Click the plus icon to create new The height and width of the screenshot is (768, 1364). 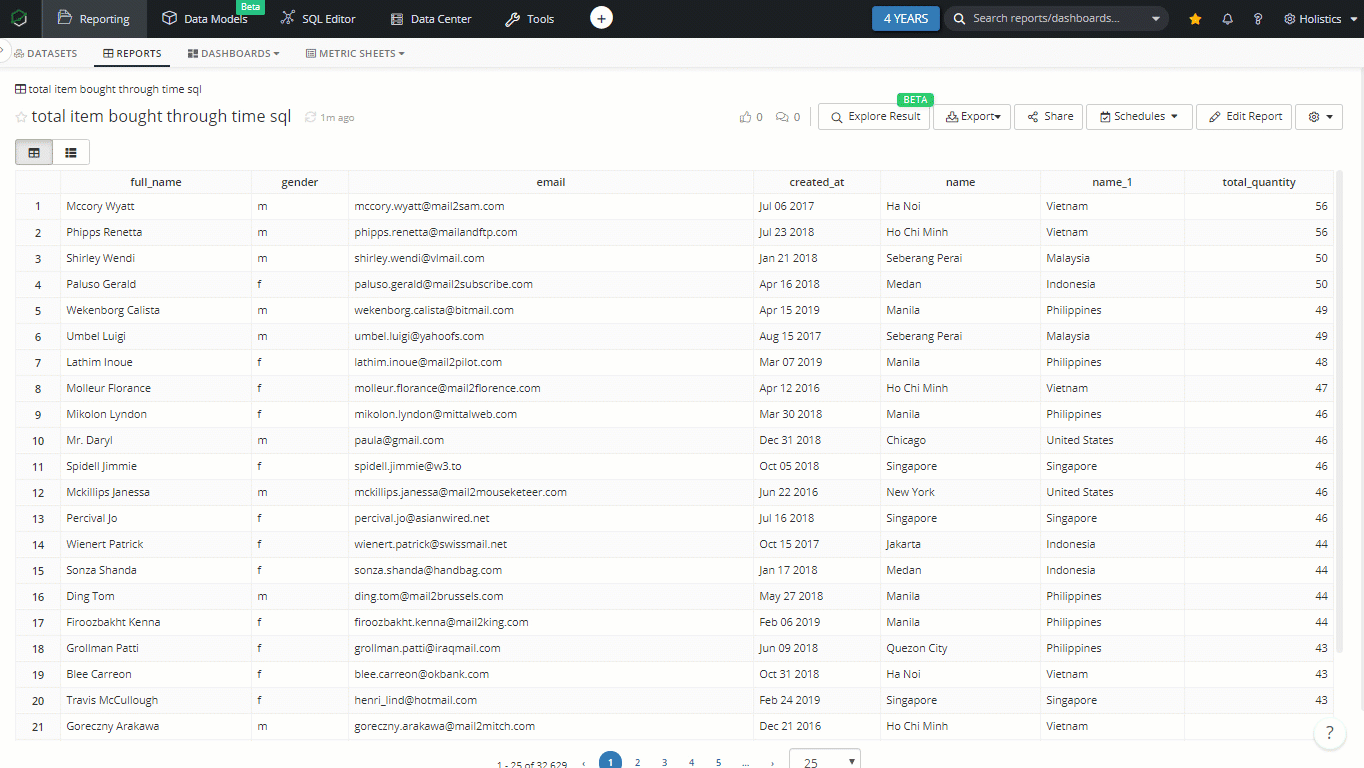tap(601, 18)
